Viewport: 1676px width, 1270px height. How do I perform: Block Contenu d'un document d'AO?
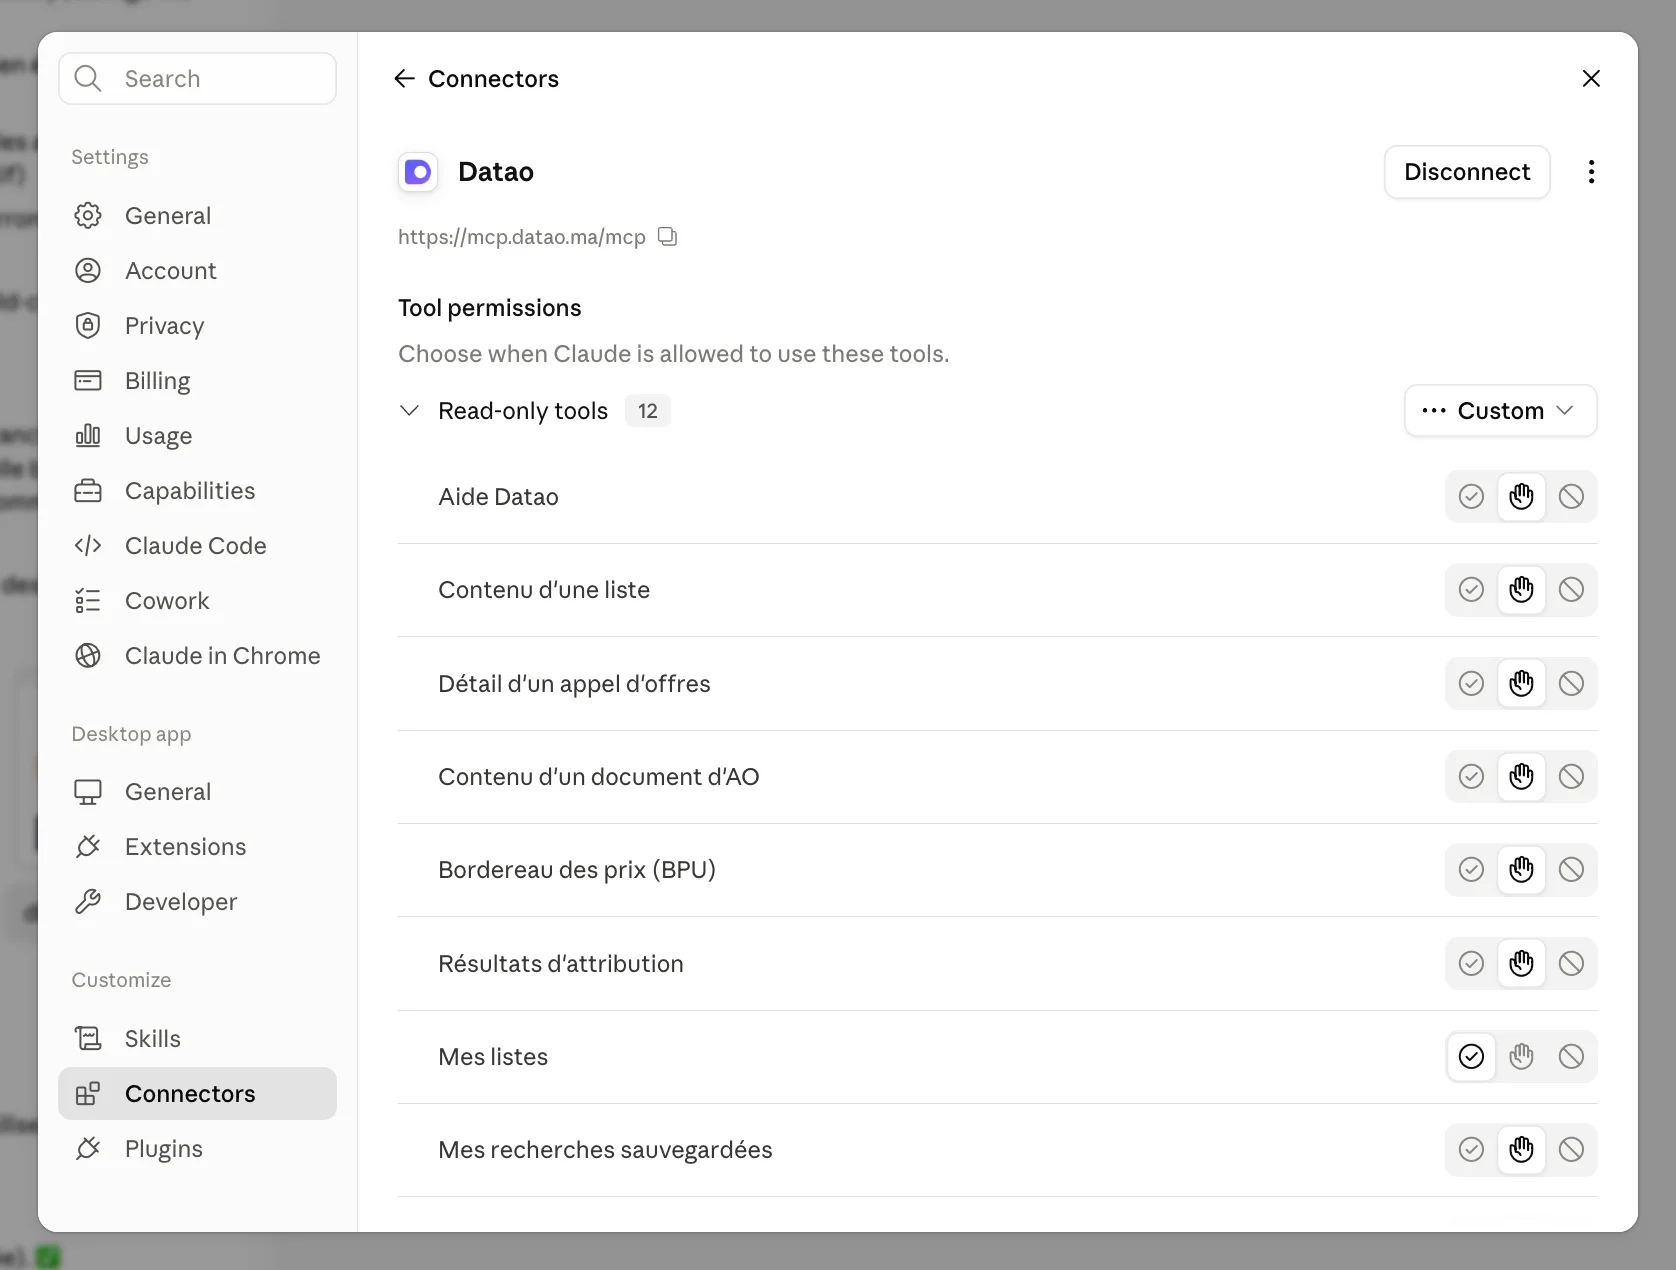(x=1571, y=777)
